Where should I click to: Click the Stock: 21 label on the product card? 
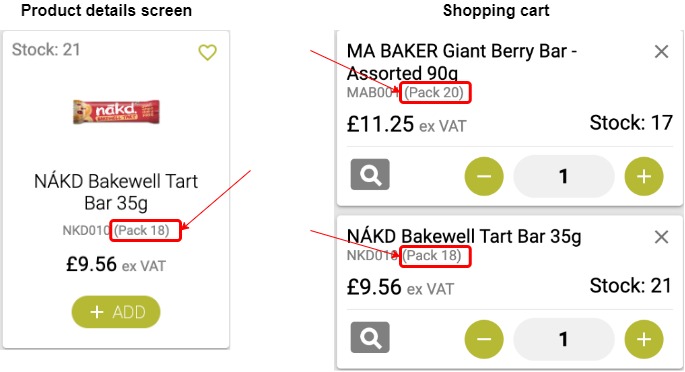(46, 49)
